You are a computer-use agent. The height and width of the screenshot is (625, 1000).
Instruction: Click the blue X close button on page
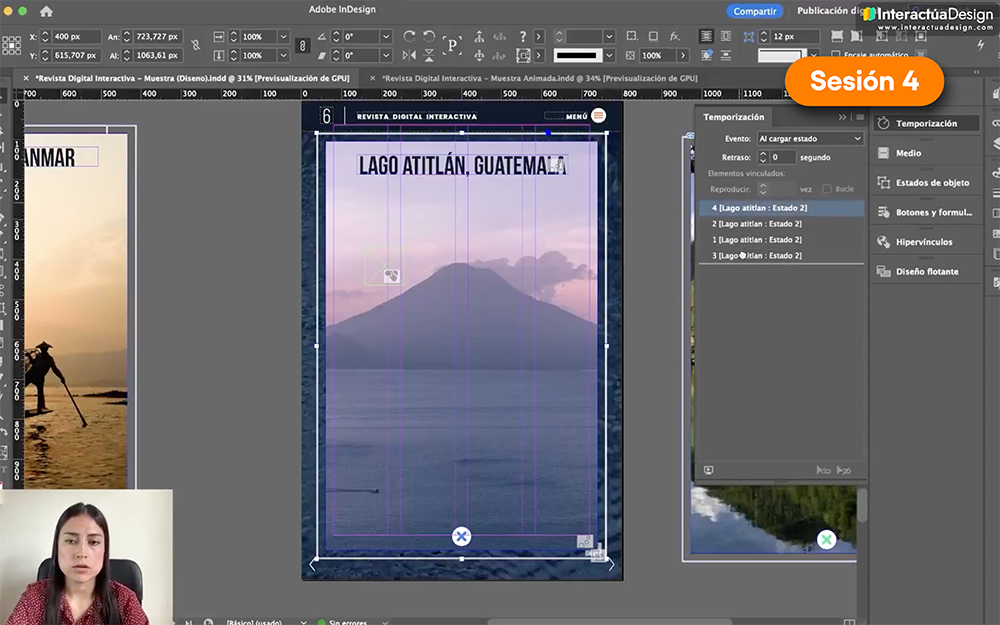tap(461, 536)
